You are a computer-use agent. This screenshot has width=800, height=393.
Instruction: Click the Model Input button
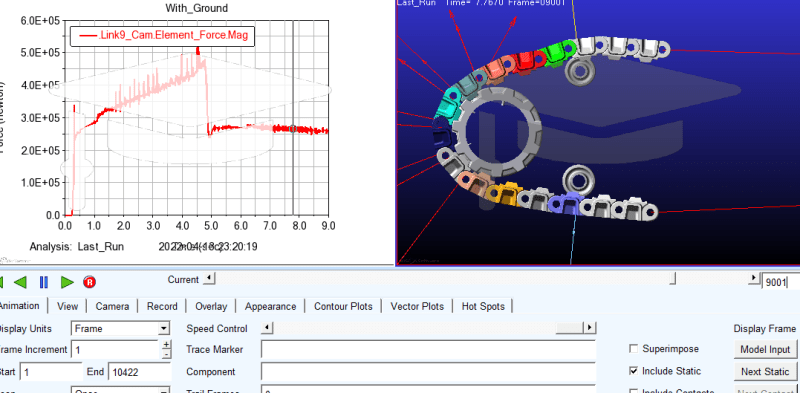tap(765, 350)
